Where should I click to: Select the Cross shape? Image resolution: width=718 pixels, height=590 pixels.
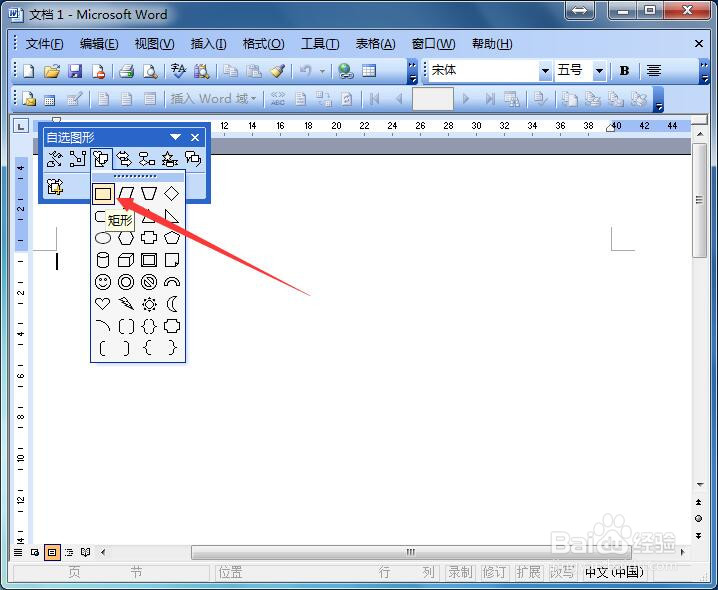click(x=149, y=238)
